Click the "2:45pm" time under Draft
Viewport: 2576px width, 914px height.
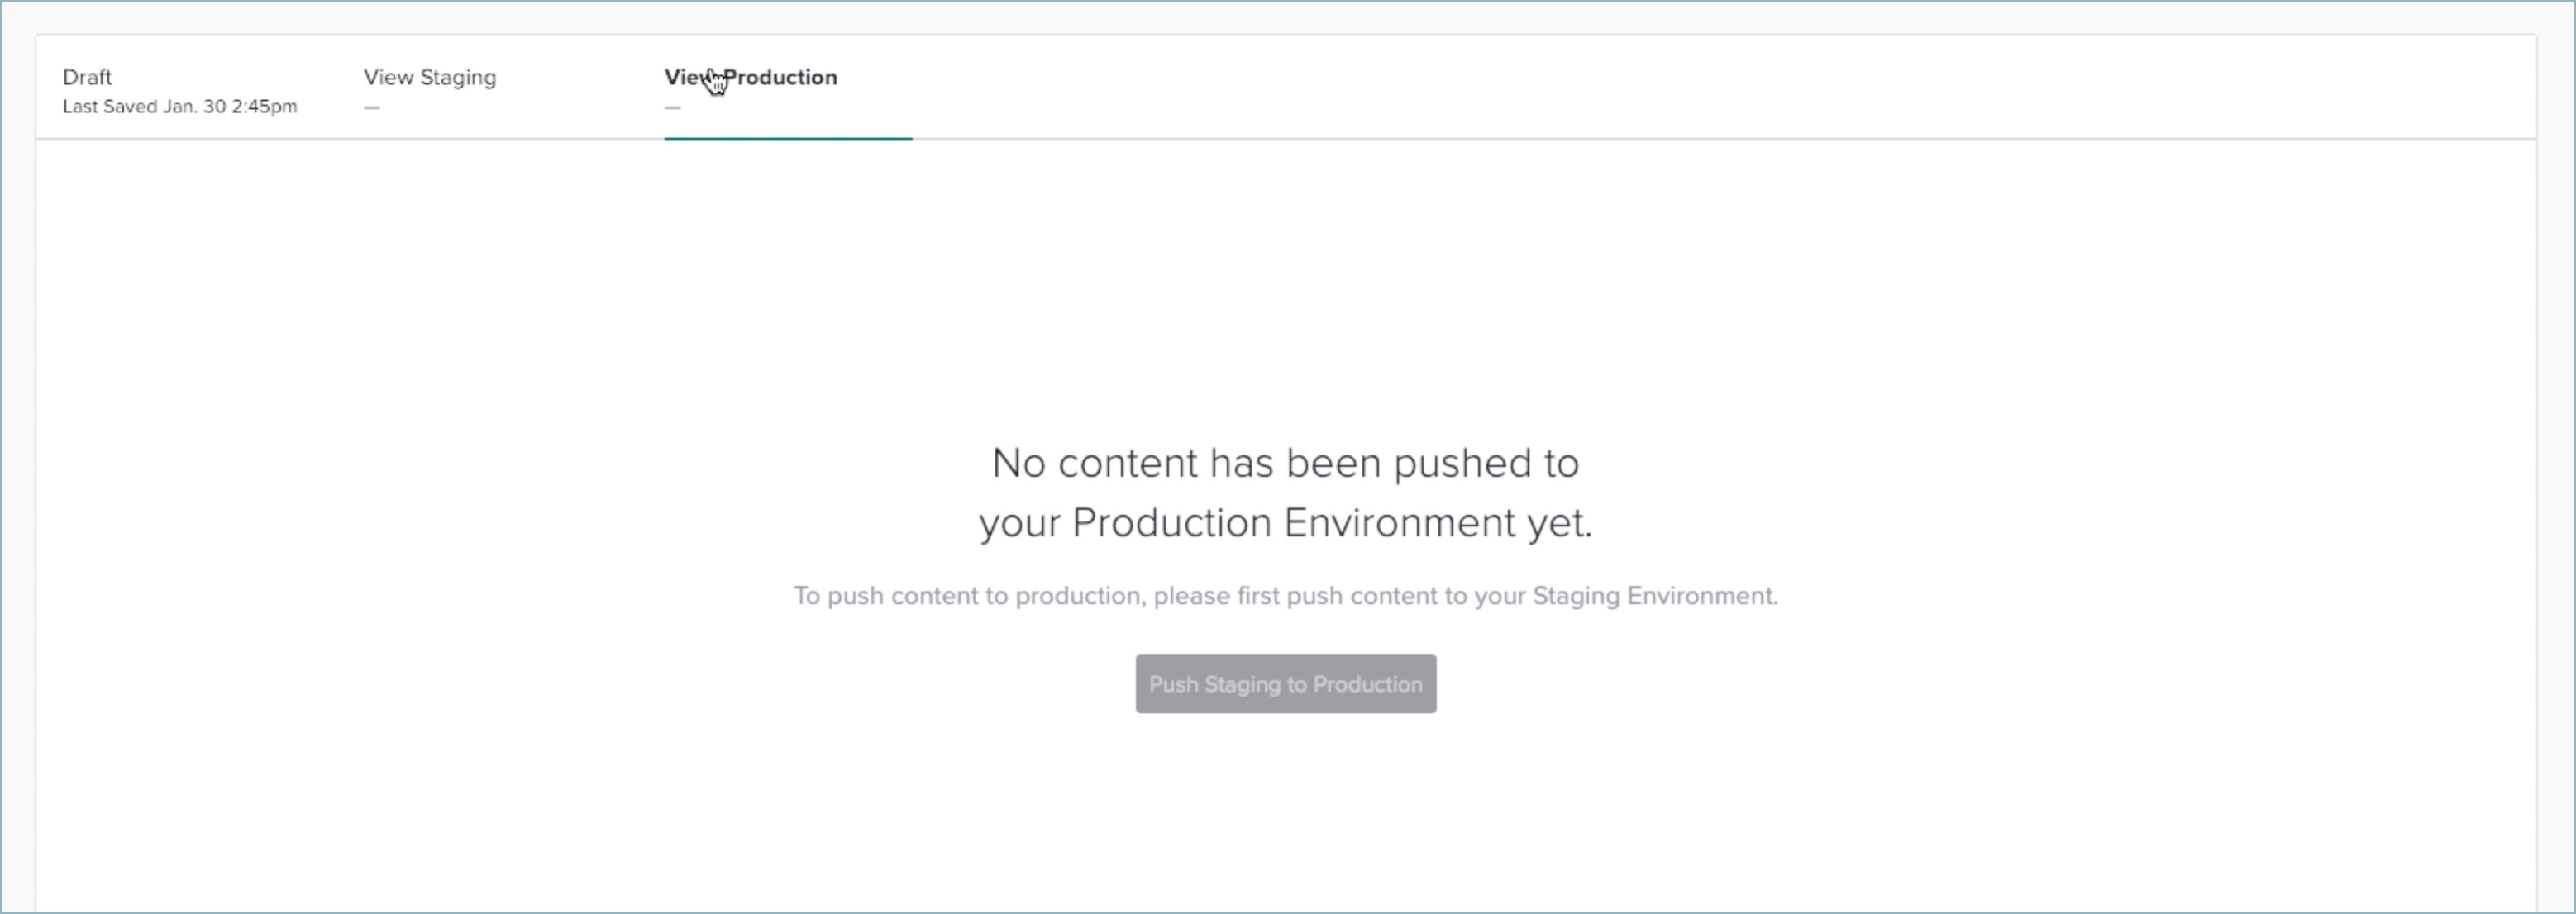pyautogui.click(x=264, y=107)
